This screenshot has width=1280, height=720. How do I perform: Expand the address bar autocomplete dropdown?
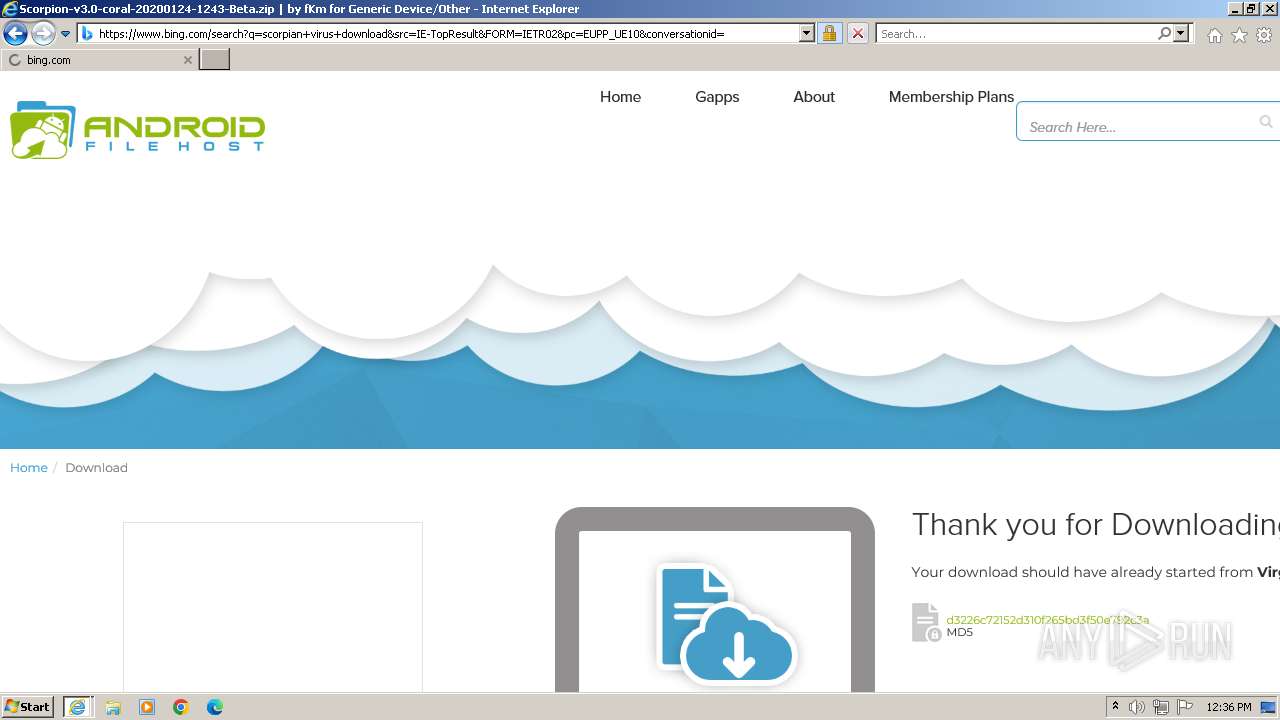[x=807, y=34]
